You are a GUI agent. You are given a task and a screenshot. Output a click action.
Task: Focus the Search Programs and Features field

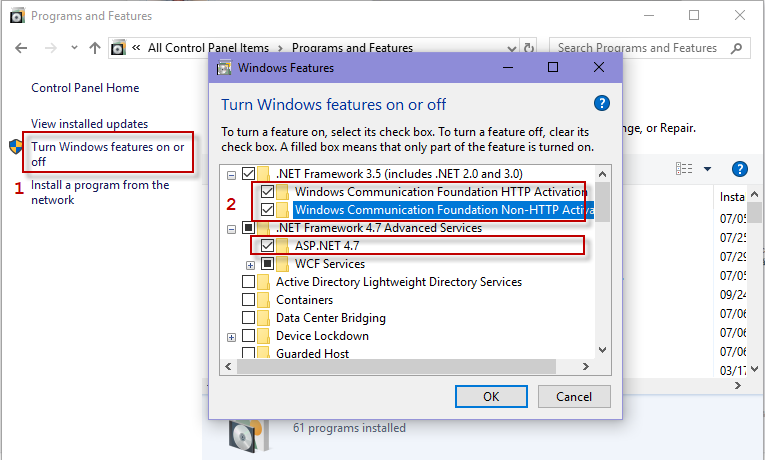(x=639, y=48)
